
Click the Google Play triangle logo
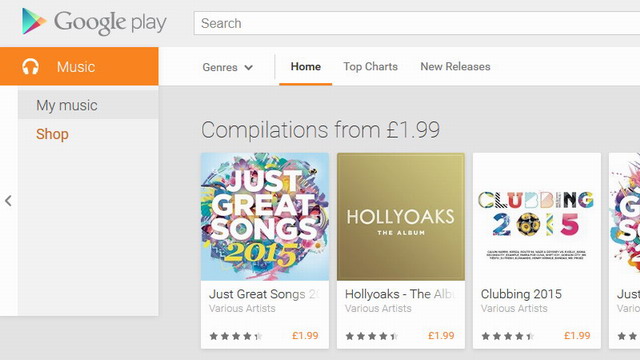[x=34, y=21]
